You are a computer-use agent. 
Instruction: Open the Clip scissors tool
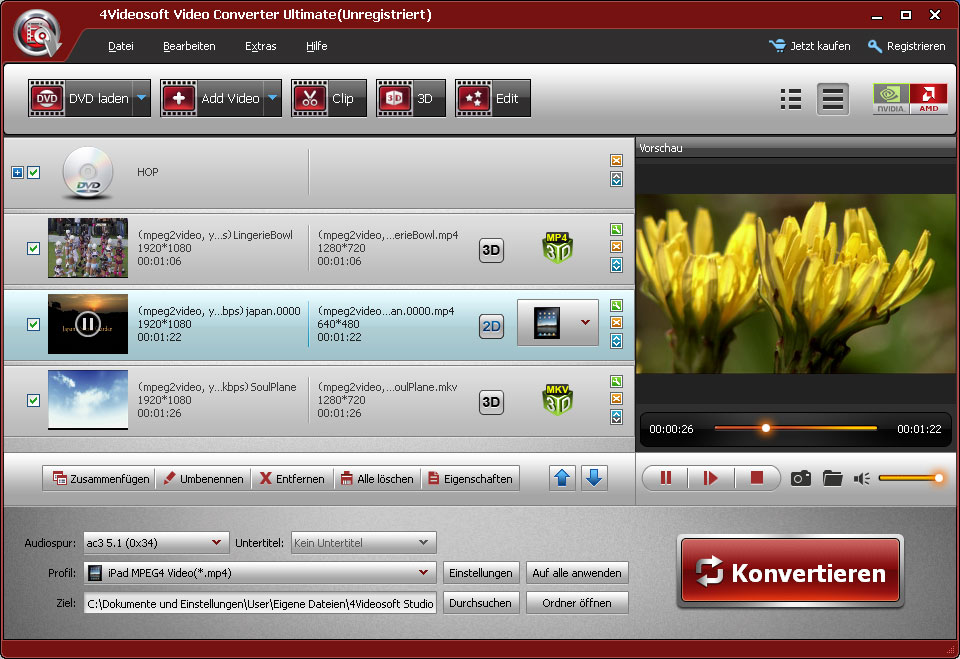(329, 98)
